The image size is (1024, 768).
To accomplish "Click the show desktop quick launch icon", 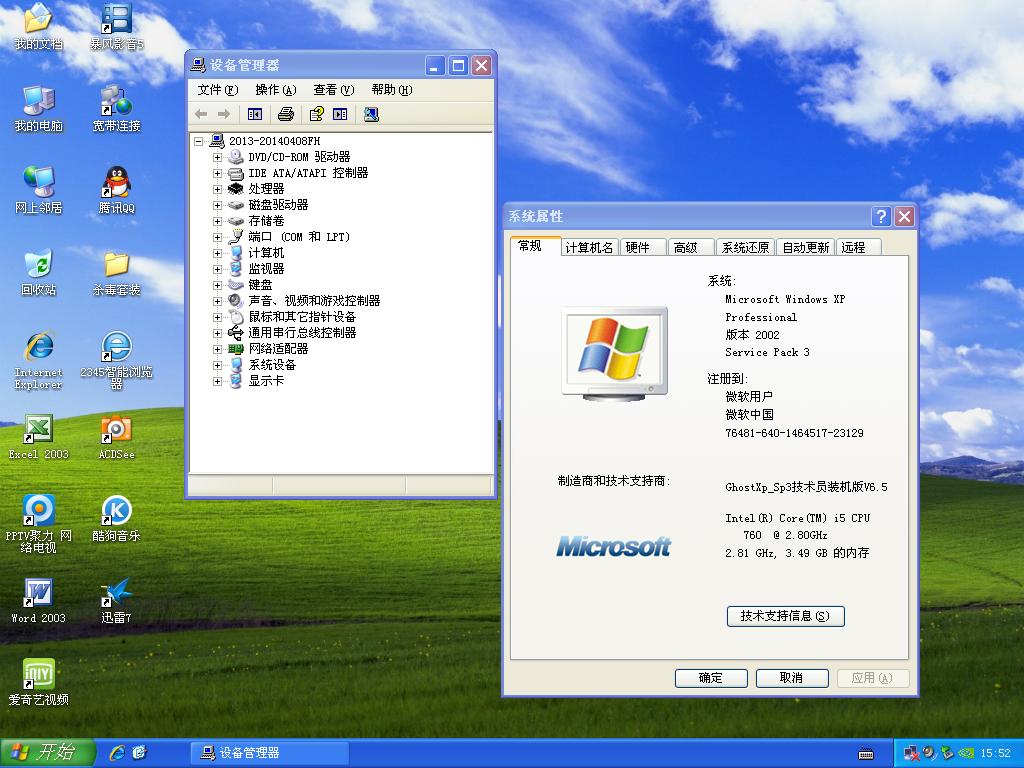I will pyautogui.click(x=139, y=752).
